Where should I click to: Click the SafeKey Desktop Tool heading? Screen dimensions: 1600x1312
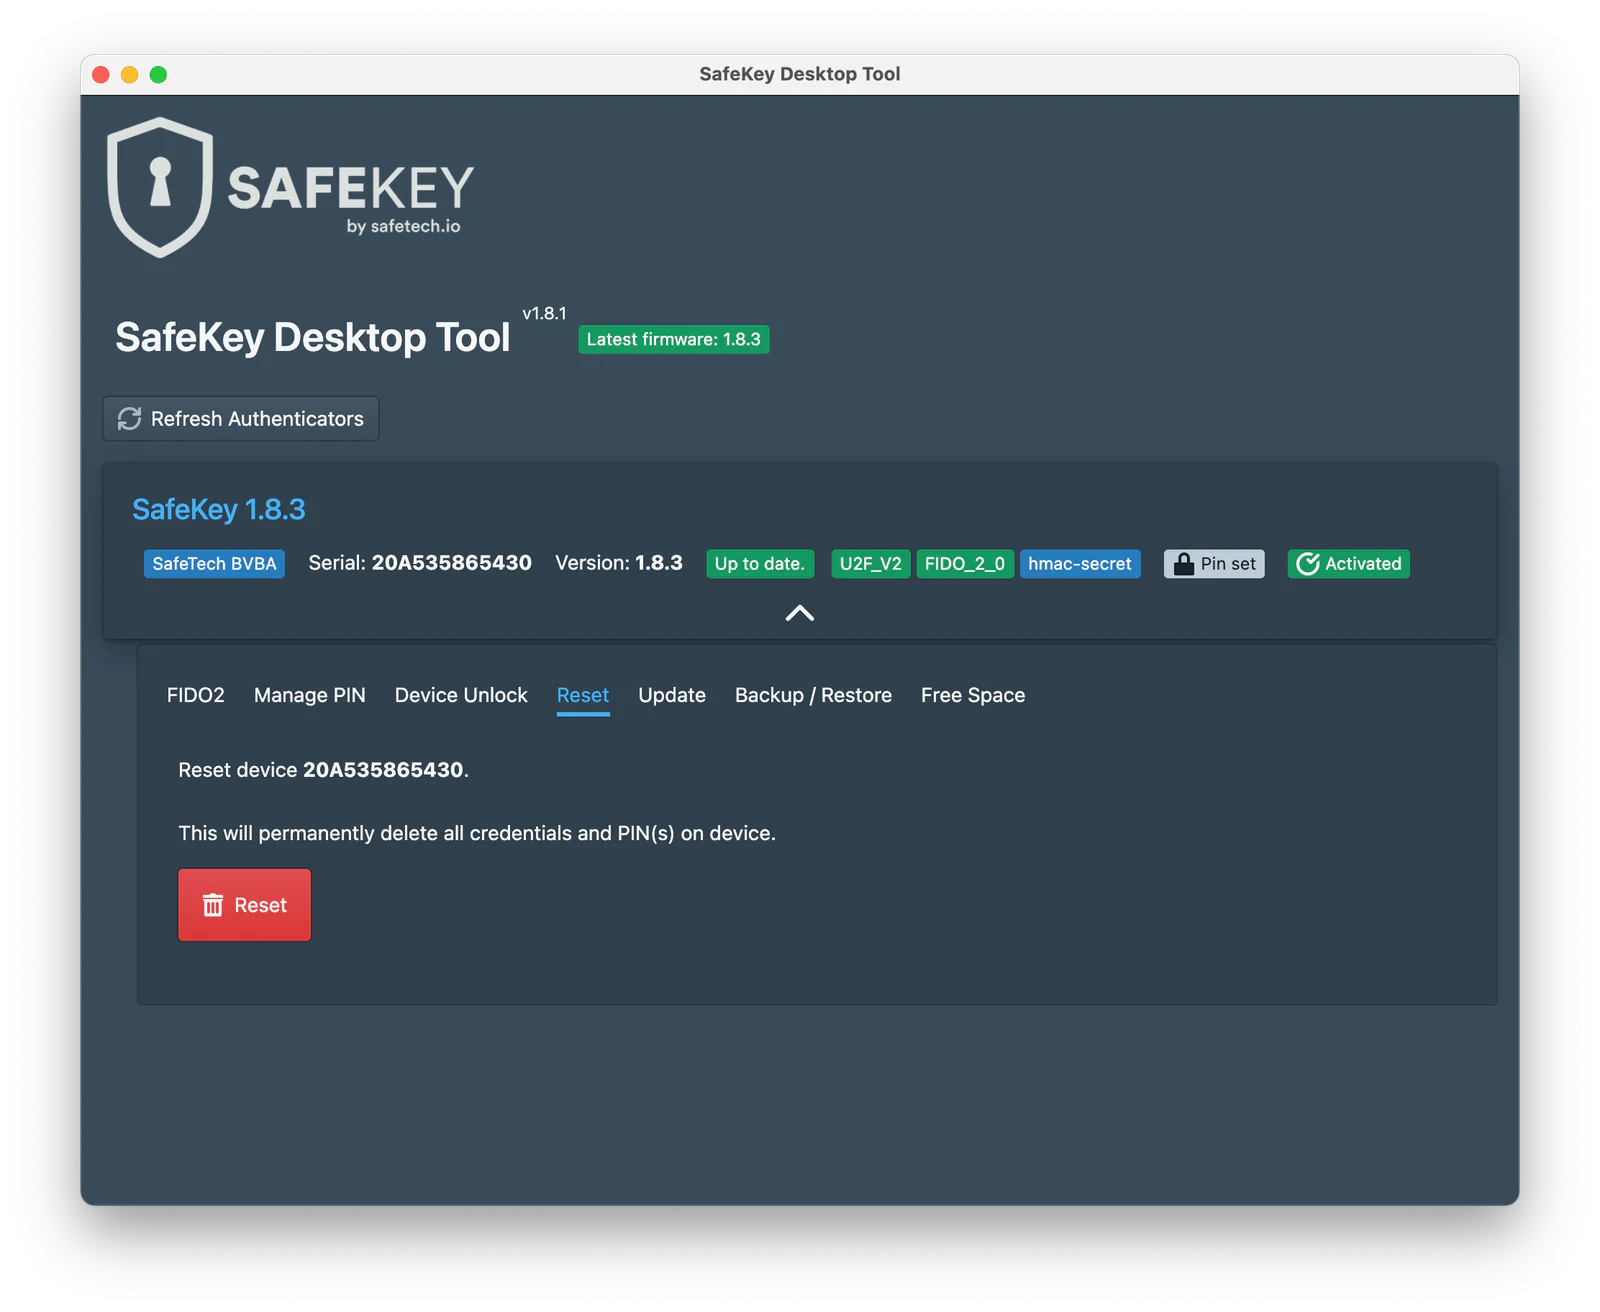click(313, 337)
